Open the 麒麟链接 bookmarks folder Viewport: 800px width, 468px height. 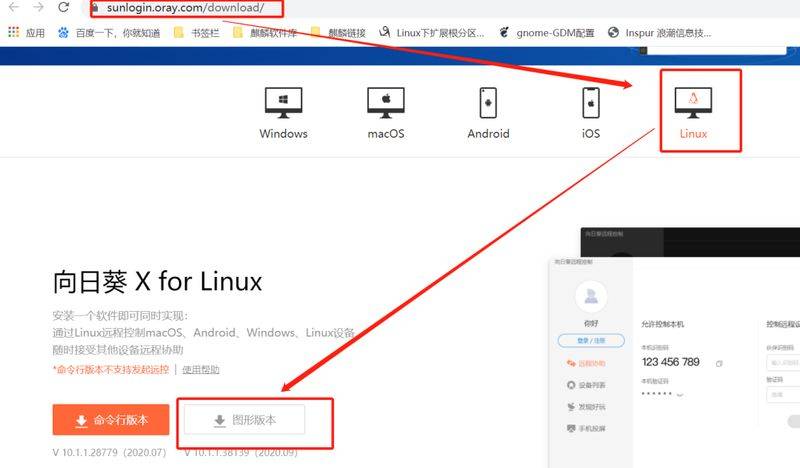pos(338,33)
